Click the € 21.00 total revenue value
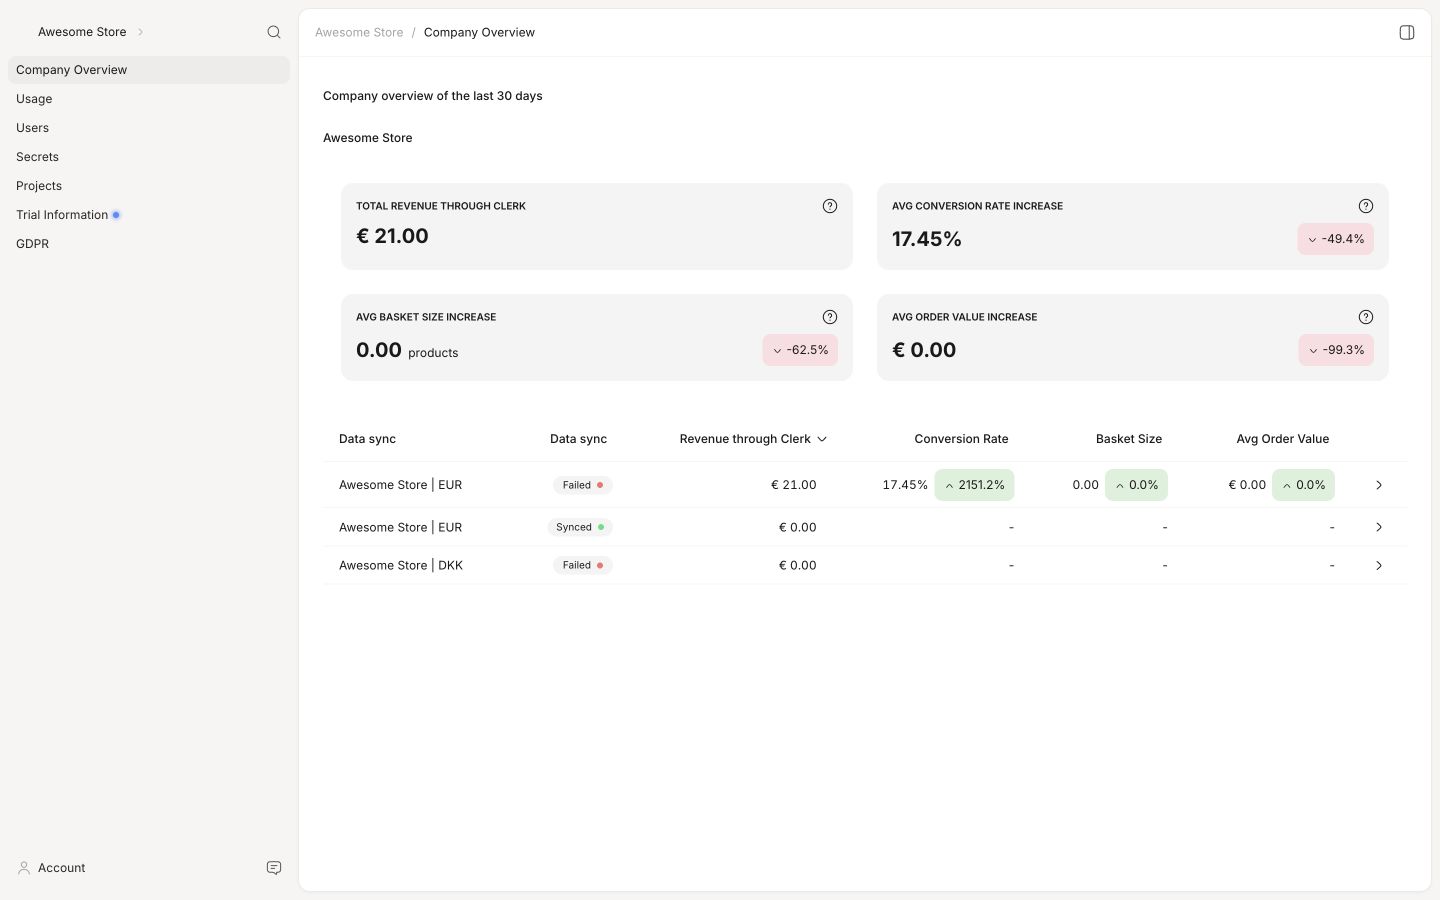 pos(392,236)
